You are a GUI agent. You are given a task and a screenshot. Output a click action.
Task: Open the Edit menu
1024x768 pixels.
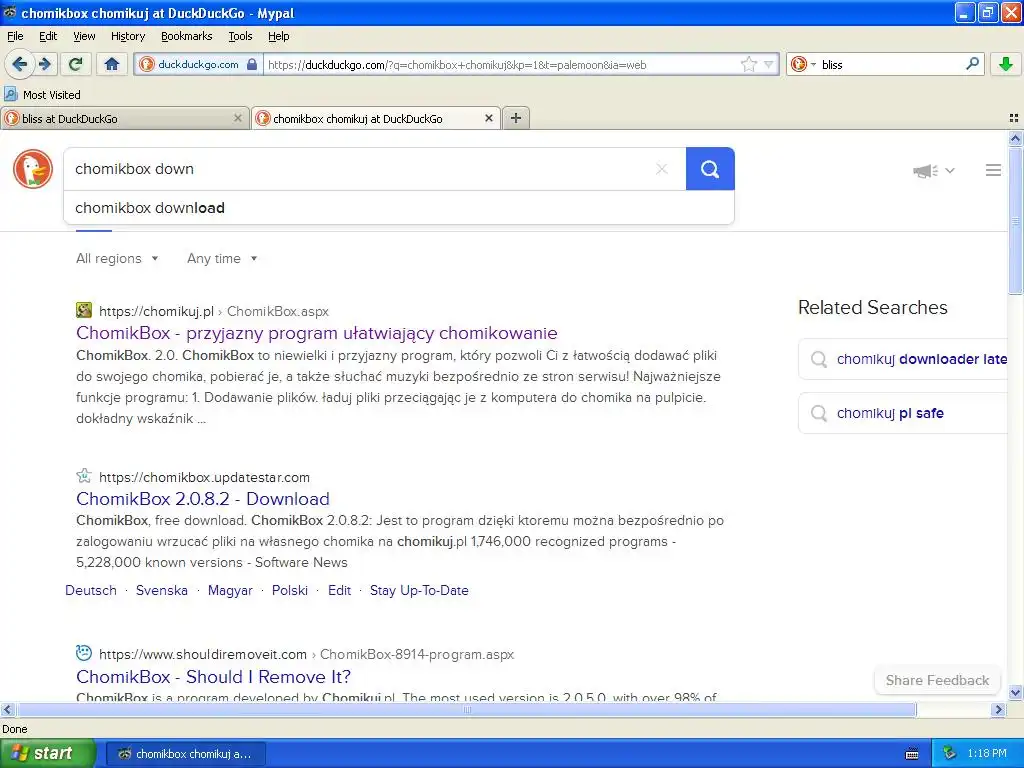click(x=48, y=36)
